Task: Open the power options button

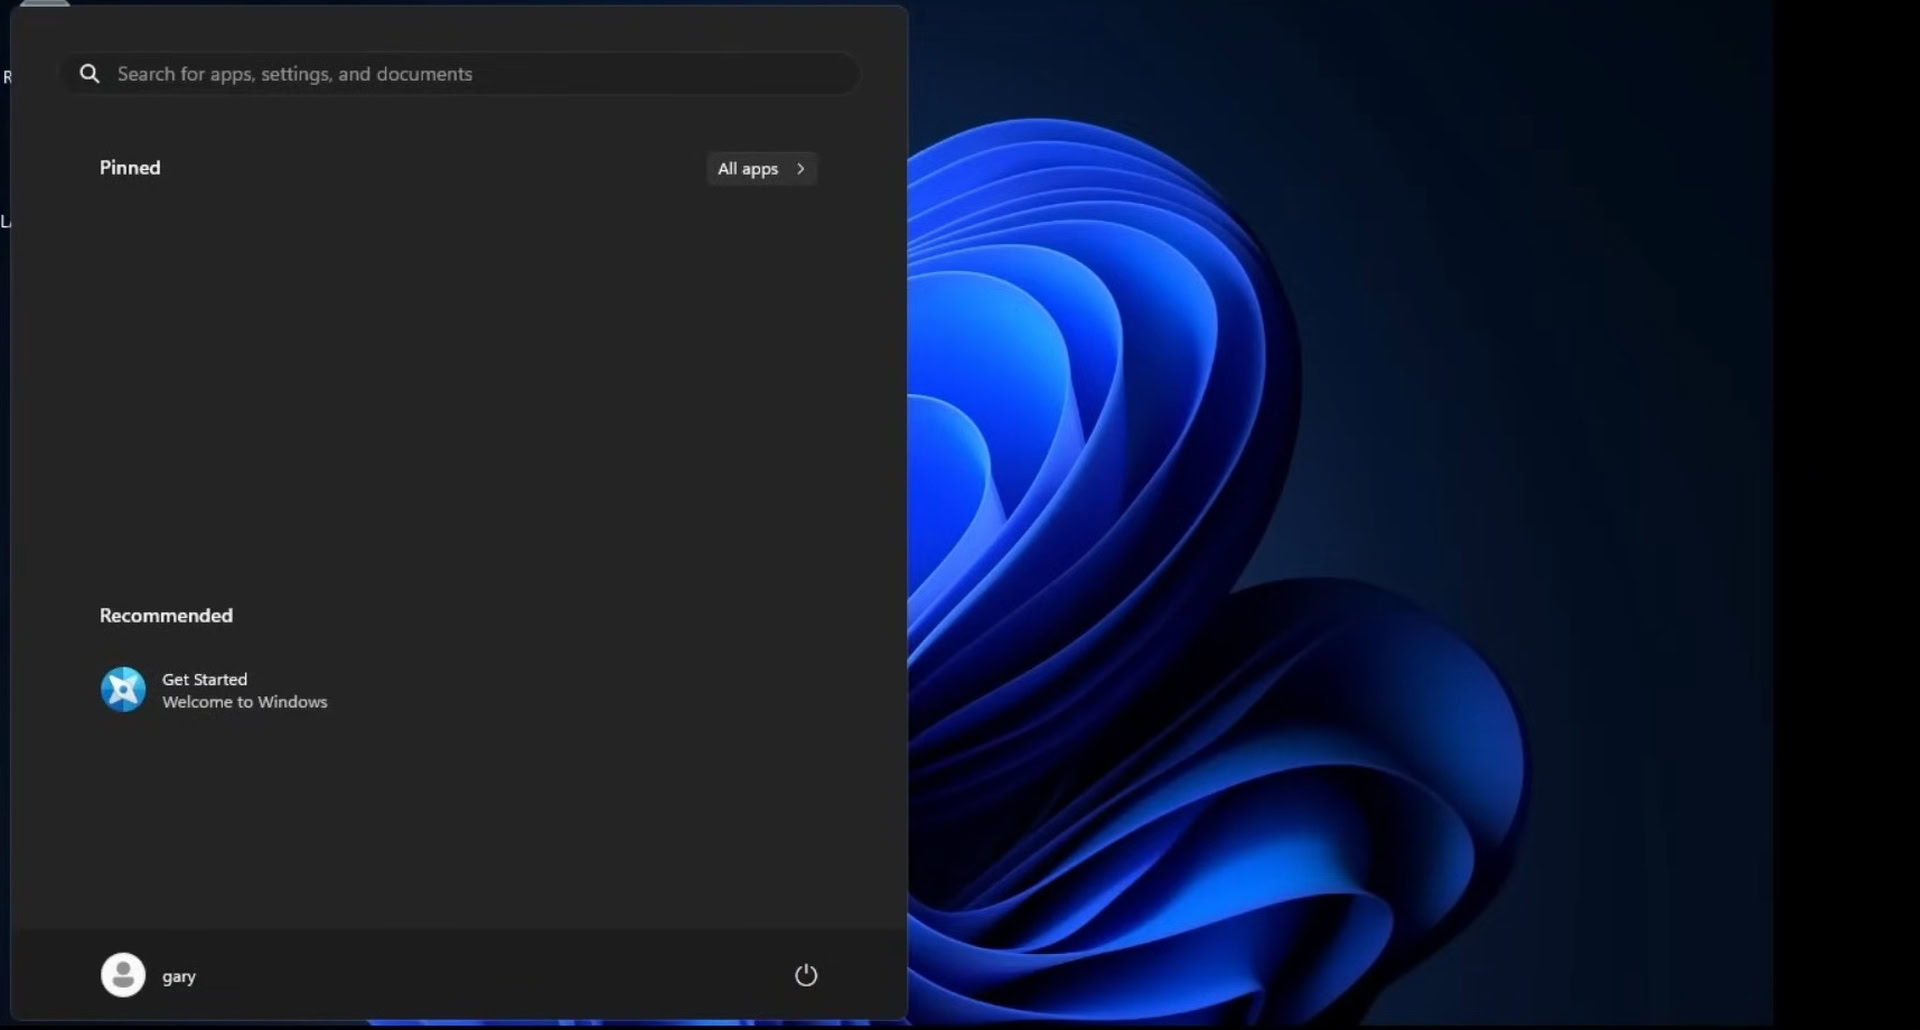Action: tap(806, 975)
